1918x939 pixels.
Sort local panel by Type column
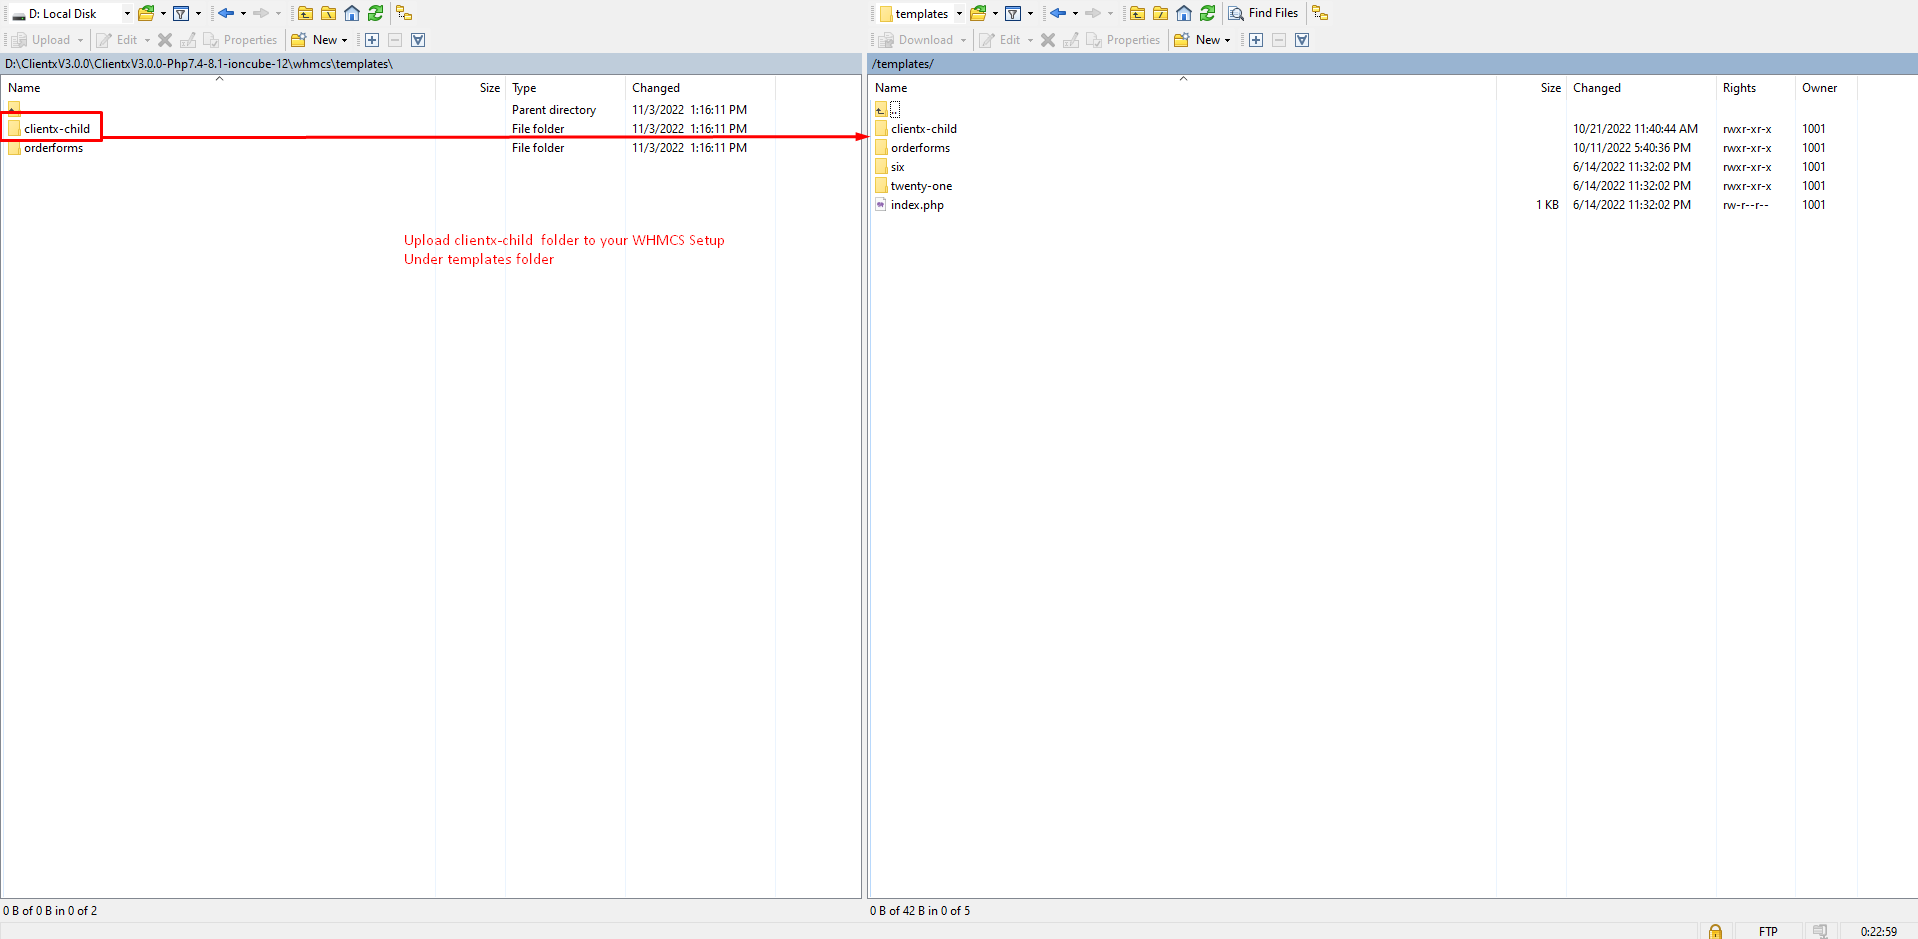[x=524, y=88]
